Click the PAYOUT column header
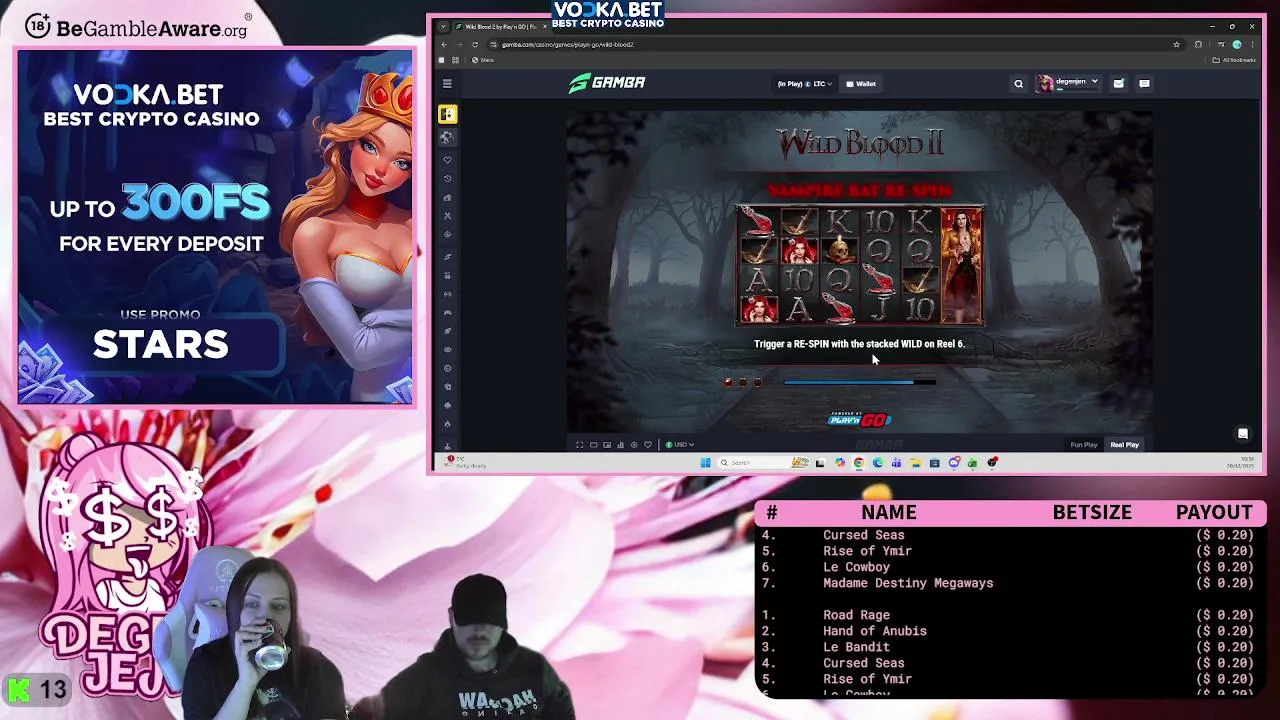 click(x=1214, y=512)
